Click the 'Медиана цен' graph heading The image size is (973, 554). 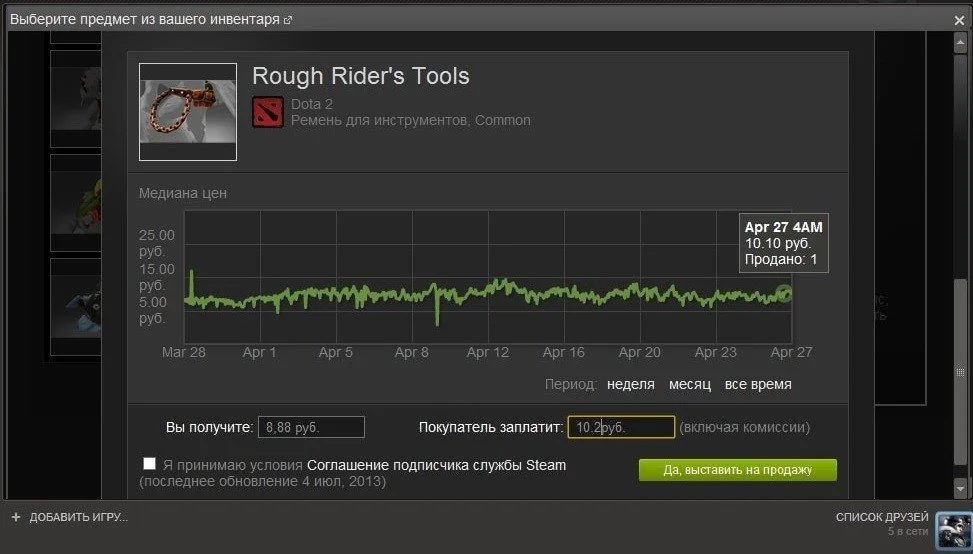coord(183,193)
